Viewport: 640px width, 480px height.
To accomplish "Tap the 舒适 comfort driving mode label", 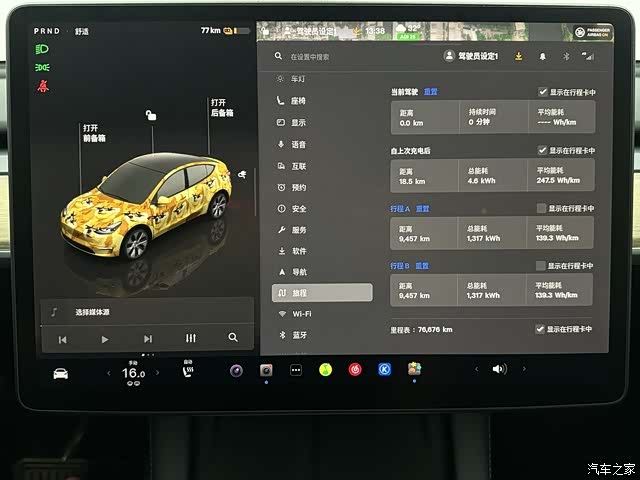I will 82,31.
